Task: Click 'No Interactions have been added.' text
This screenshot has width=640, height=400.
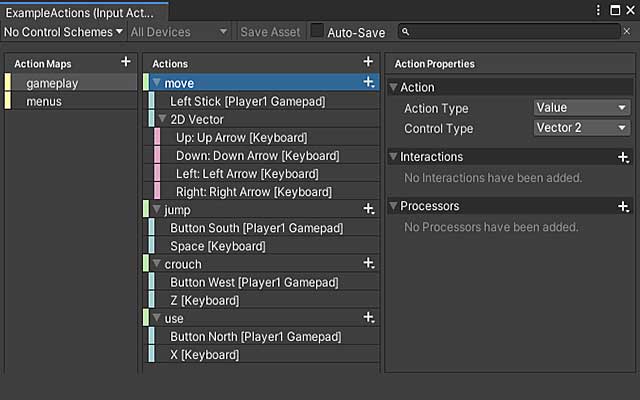Action: tap(493, 178)
